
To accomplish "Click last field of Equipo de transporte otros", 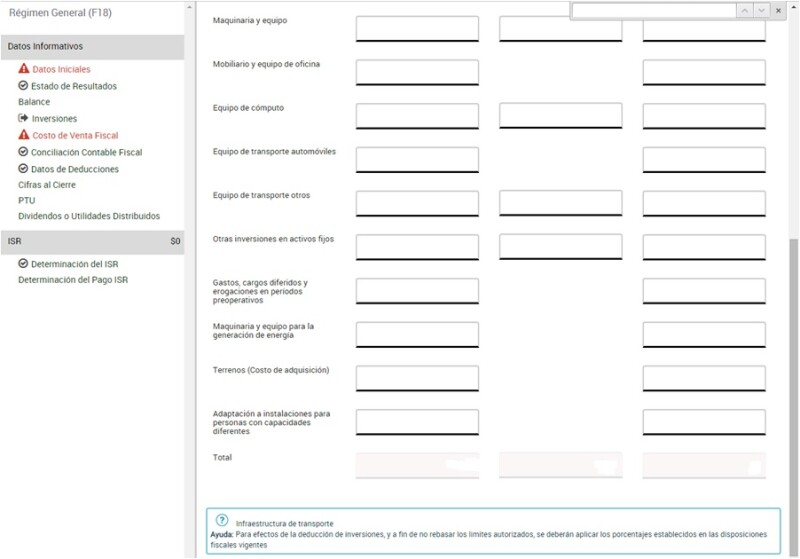I will point(704,204).
